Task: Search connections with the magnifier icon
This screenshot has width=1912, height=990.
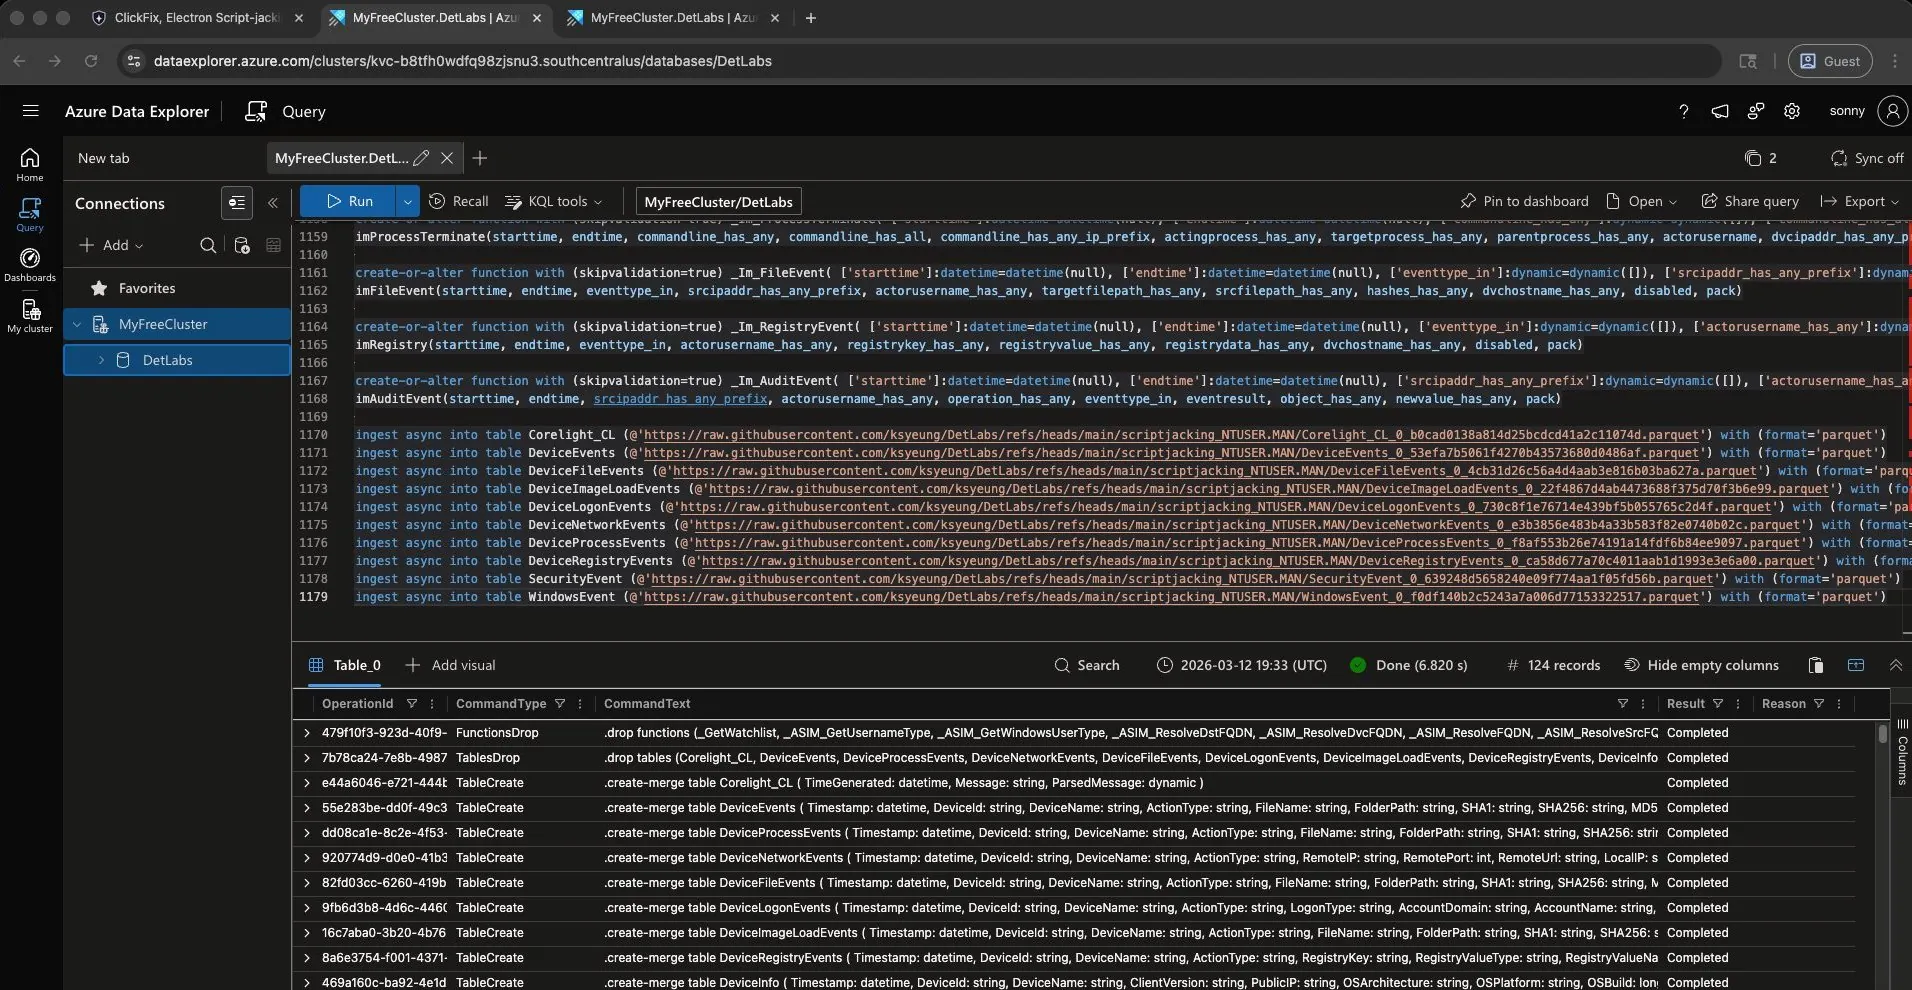Action: pyautogui.click(x=208, y=245)
